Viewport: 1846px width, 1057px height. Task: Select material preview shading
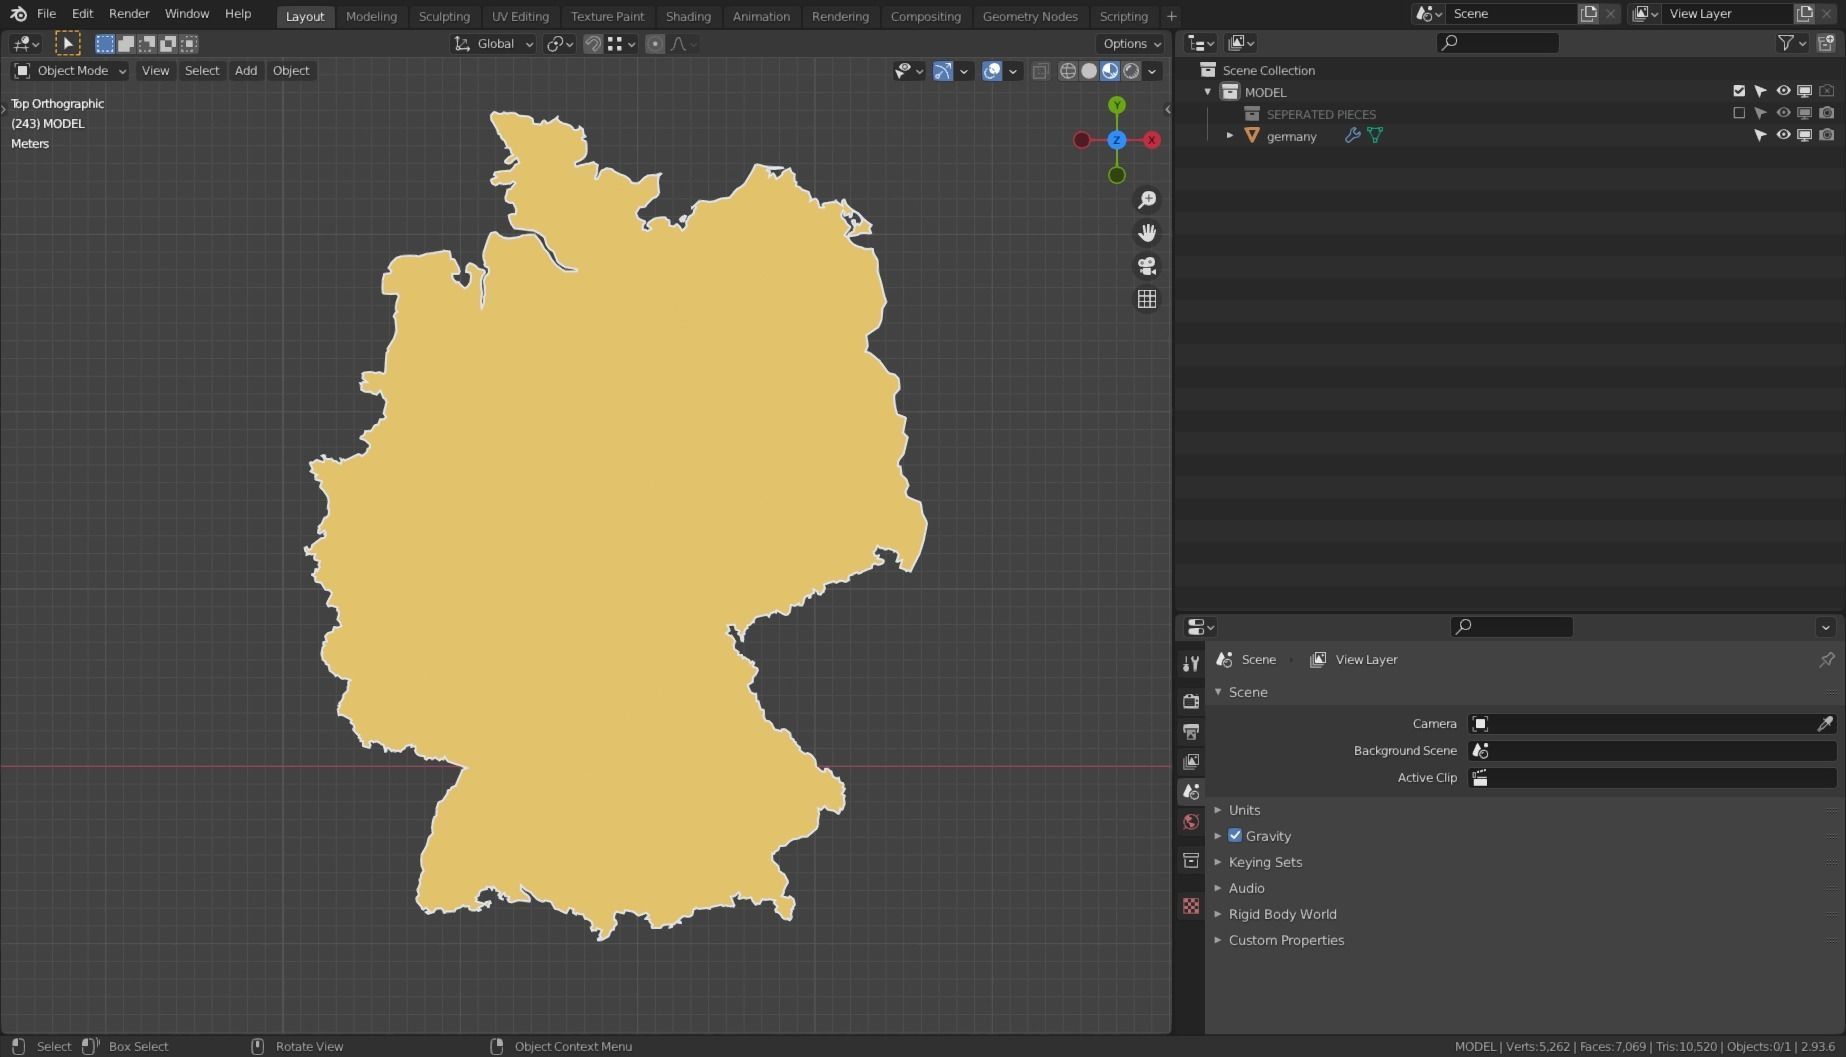click(1110, 71)
